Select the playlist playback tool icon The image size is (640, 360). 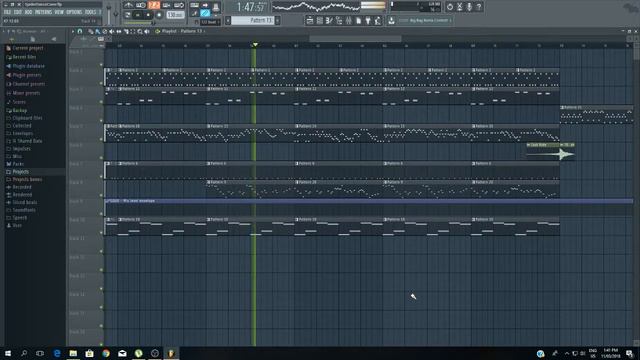coord(147,31)
